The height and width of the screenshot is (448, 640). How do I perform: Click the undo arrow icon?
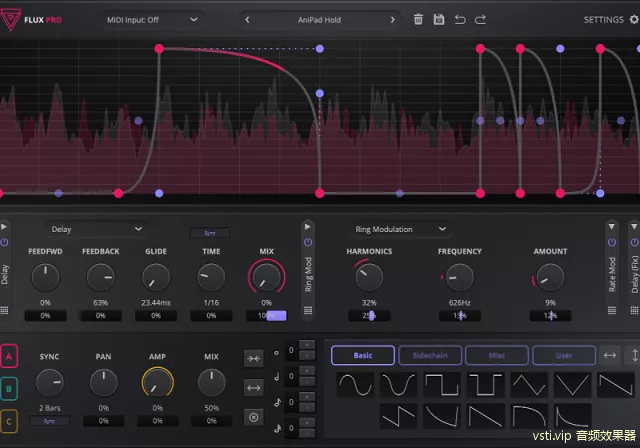[460, 19]
